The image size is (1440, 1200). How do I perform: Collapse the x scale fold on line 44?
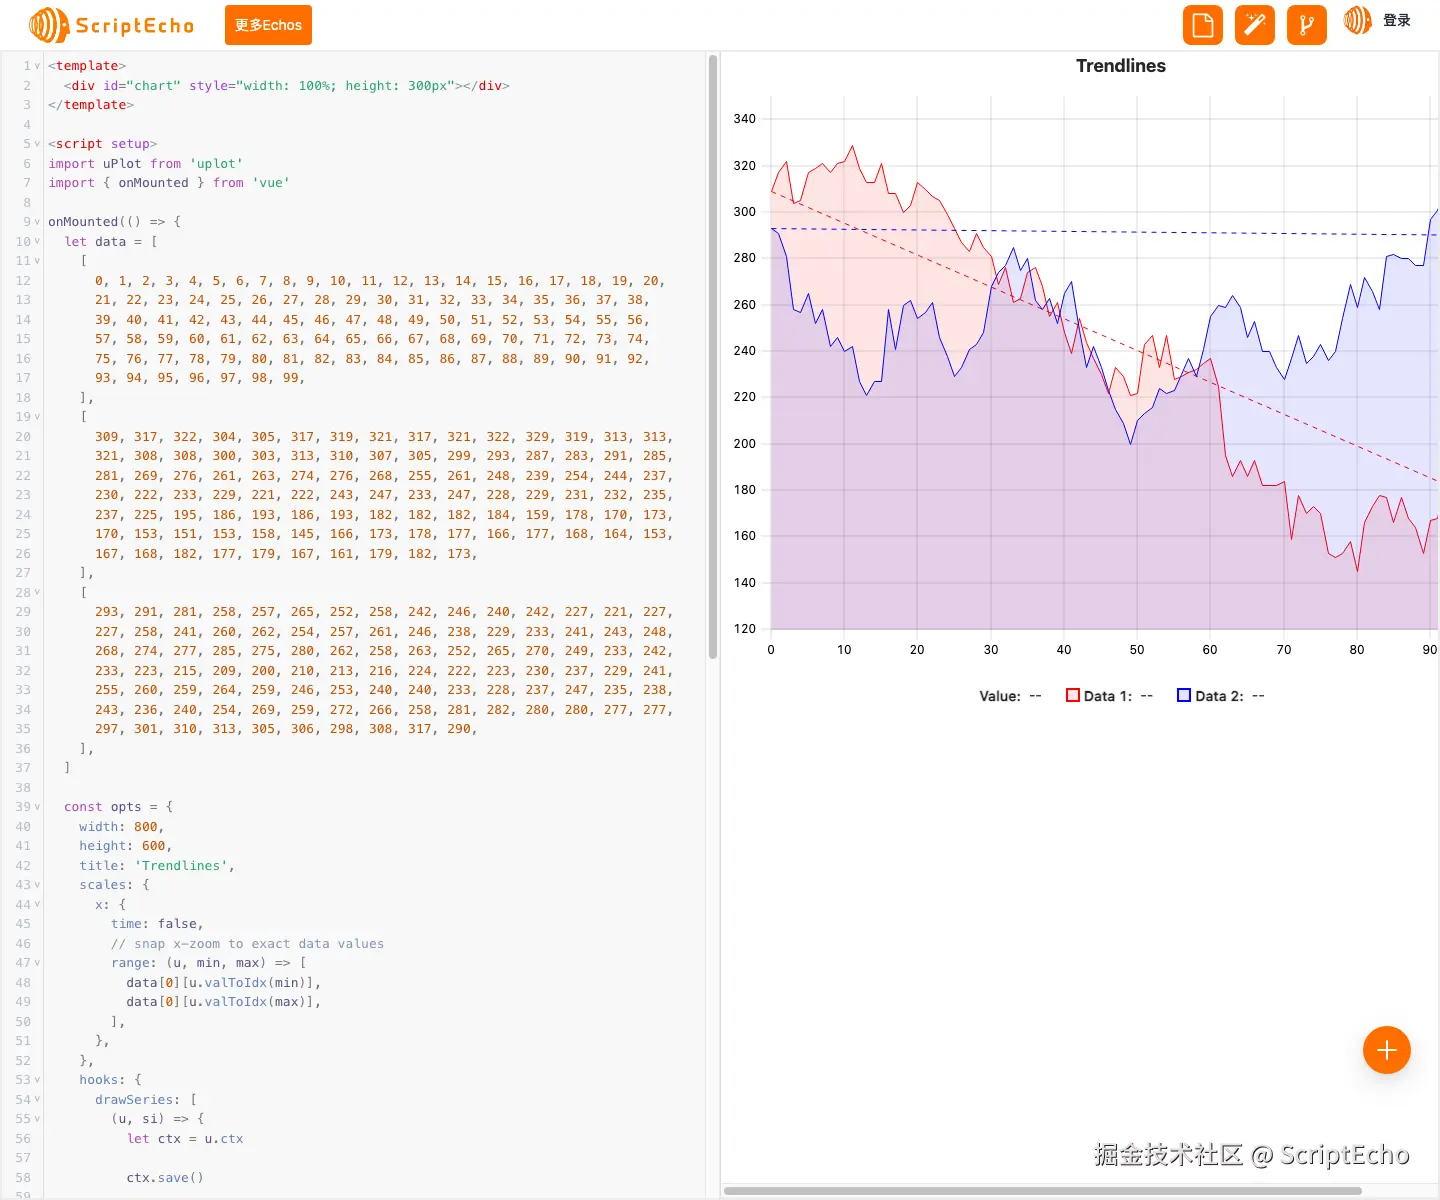click(38, 905)
